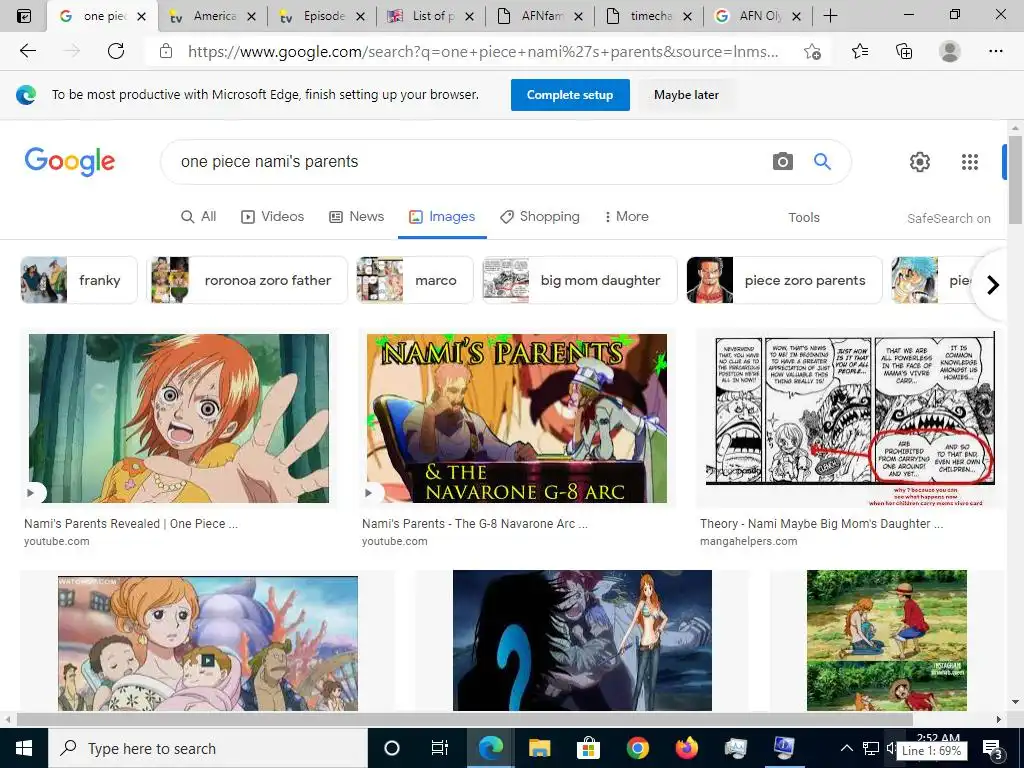The image size is (1024, 768).
Task: Focus the browser address bar URL
Action: 483,52
